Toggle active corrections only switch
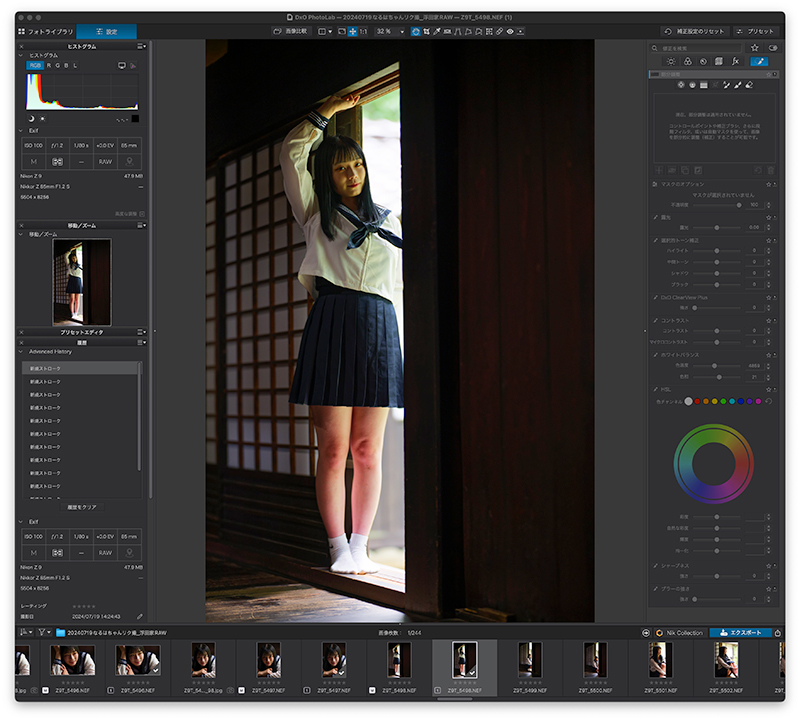Image resolution: width=800 pixels, height=720 pixels. coord(773,48)
